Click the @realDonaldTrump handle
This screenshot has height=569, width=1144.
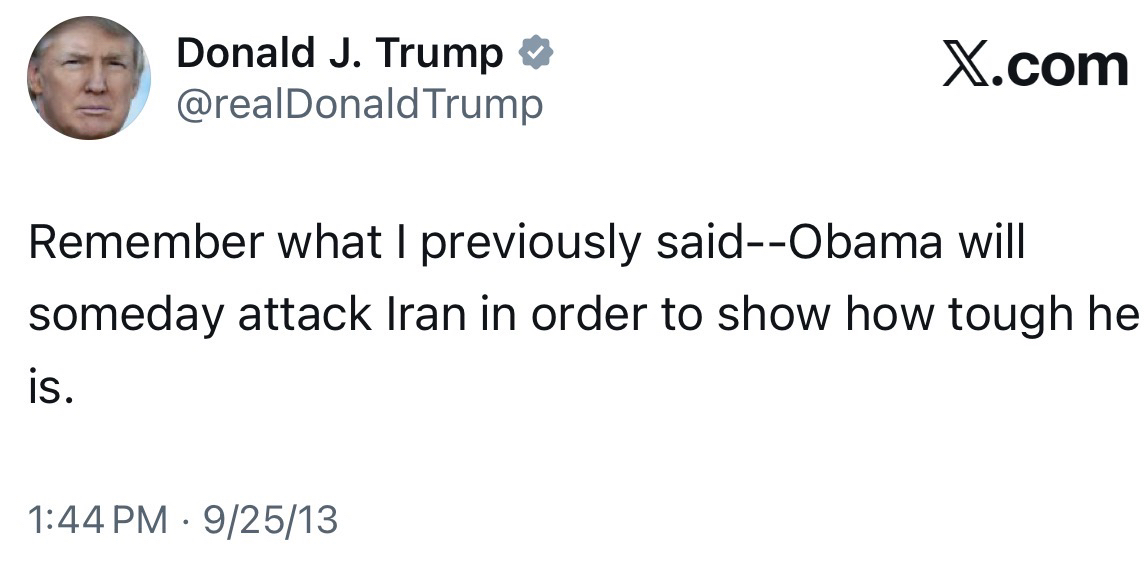360,104
